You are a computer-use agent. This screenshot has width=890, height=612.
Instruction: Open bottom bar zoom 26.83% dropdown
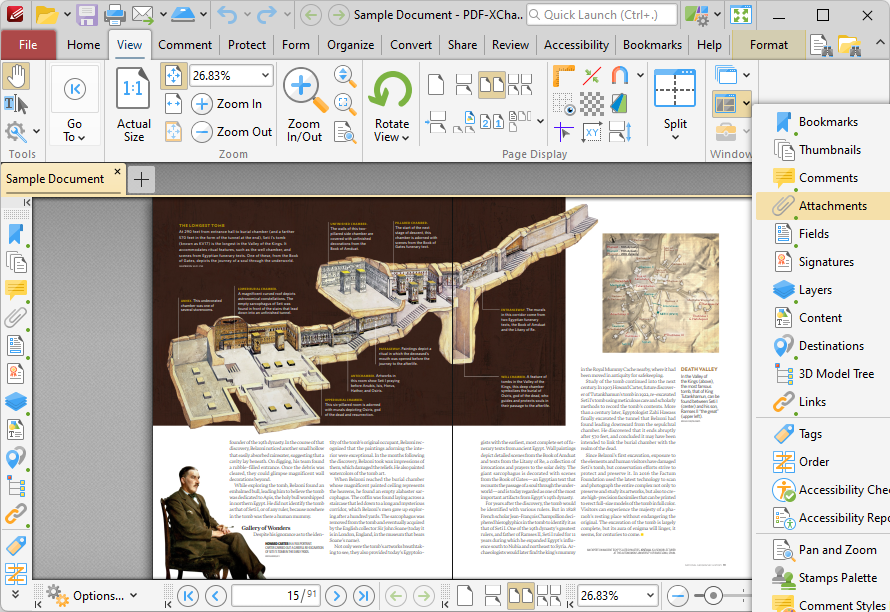pyautogui.click(x=650, y=596)
